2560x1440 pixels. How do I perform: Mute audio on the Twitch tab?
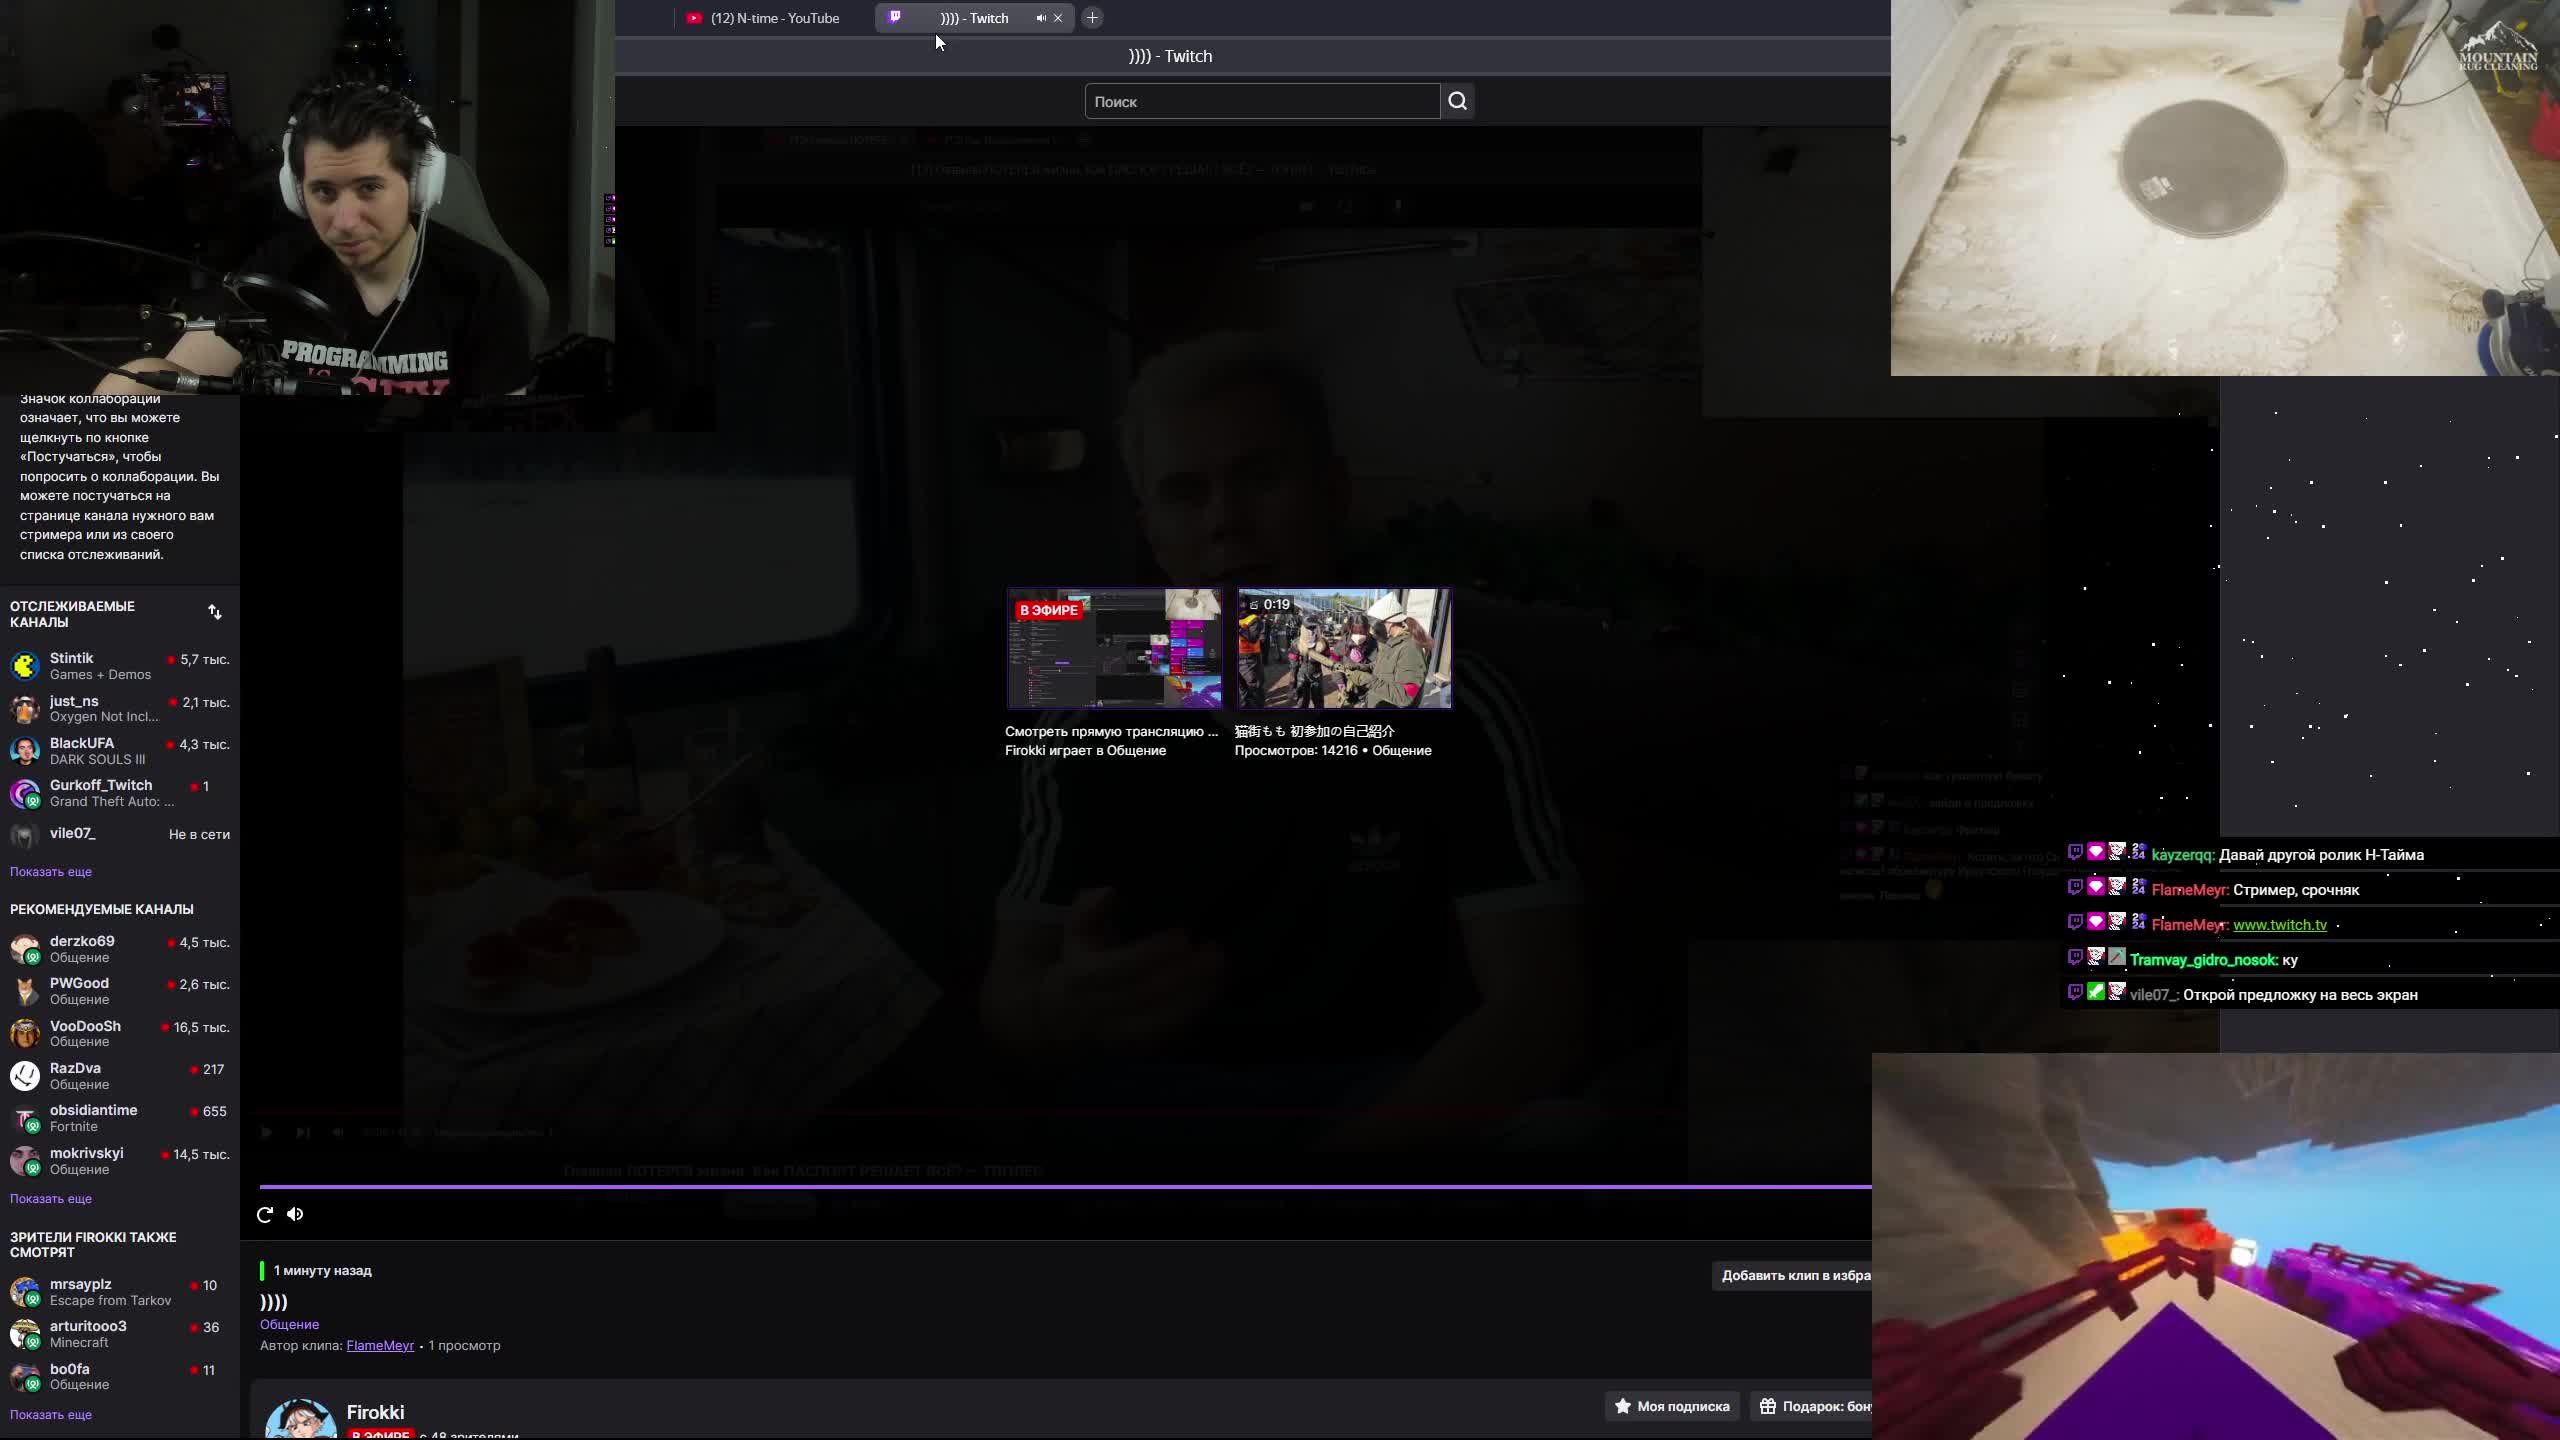[x=1041, y=18]
